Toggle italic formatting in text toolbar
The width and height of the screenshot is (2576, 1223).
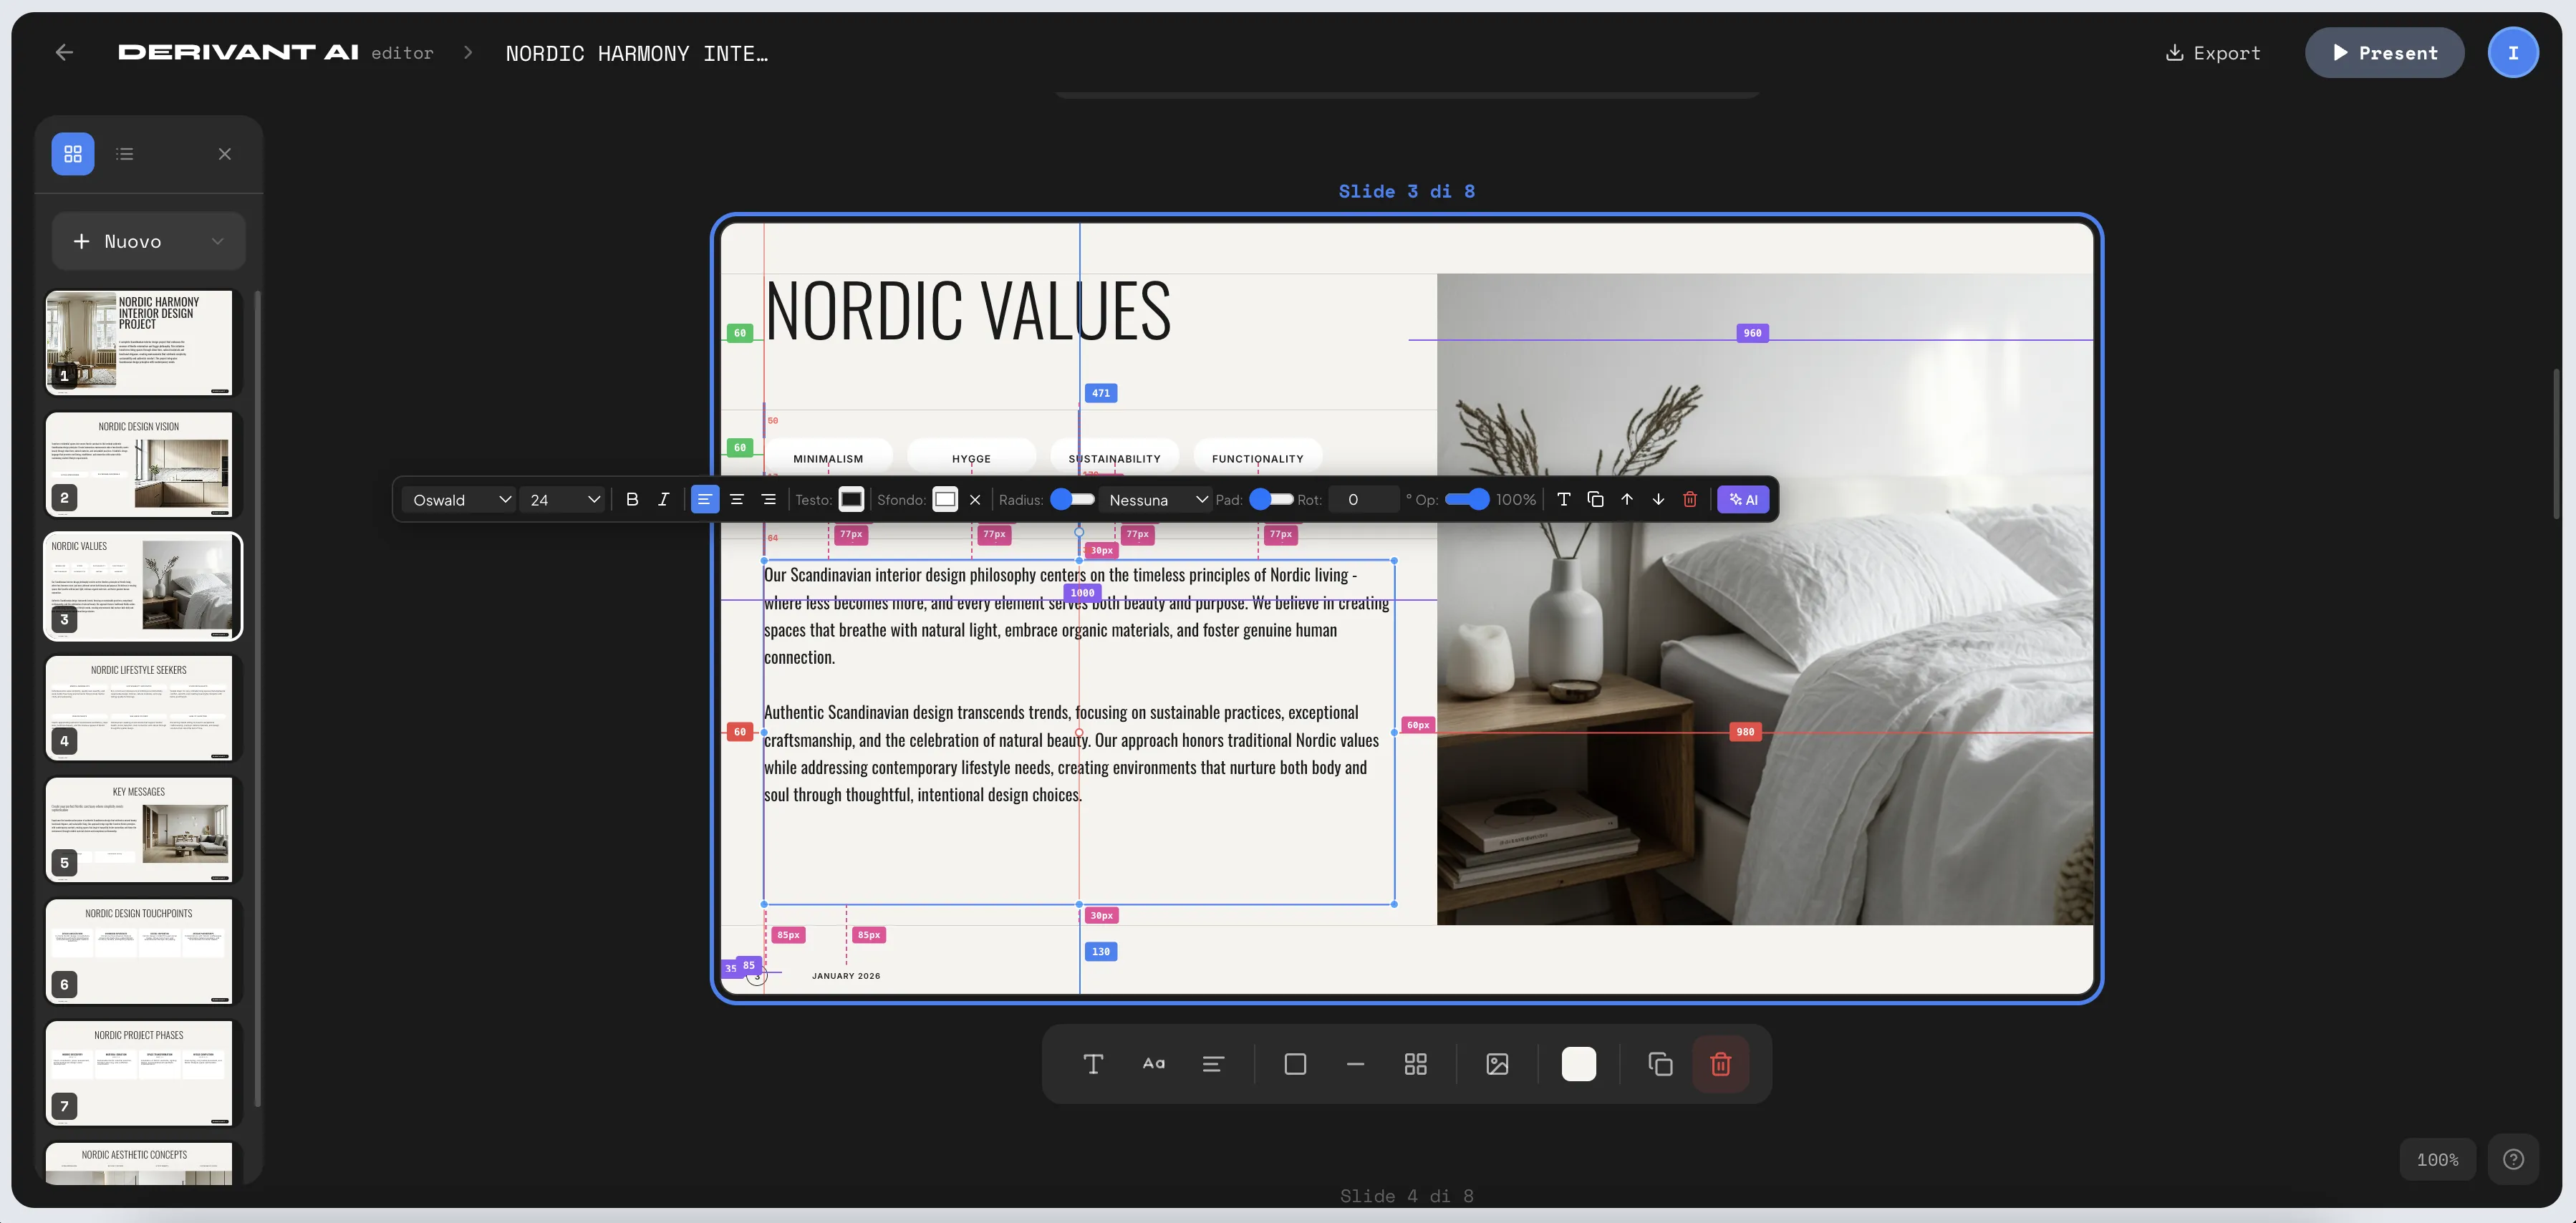[x=663, y=500]
